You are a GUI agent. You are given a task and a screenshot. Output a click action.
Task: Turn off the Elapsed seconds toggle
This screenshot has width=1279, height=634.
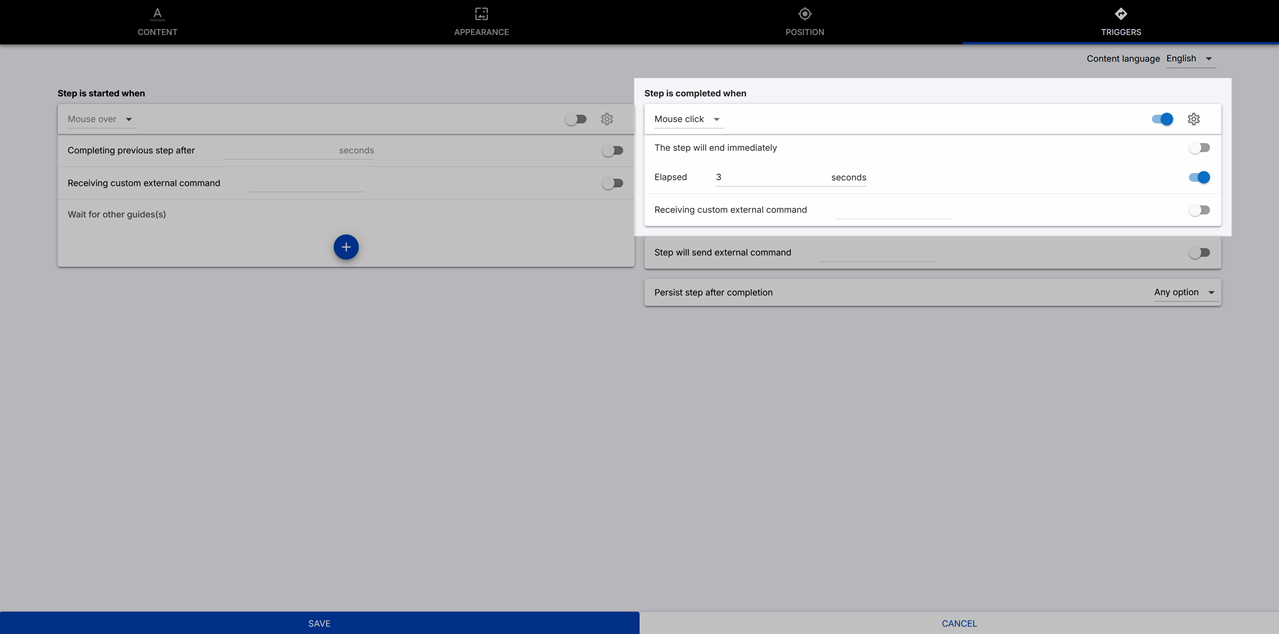click(x=1199, y=177)
